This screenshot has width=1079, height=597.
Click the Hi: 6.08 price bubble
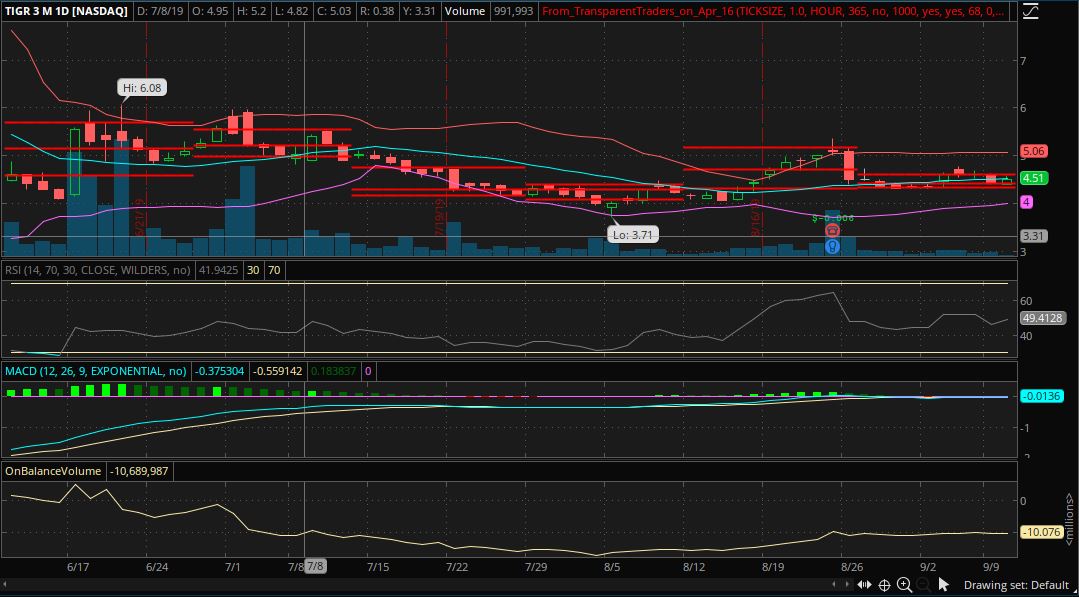(x=142, y=87)
